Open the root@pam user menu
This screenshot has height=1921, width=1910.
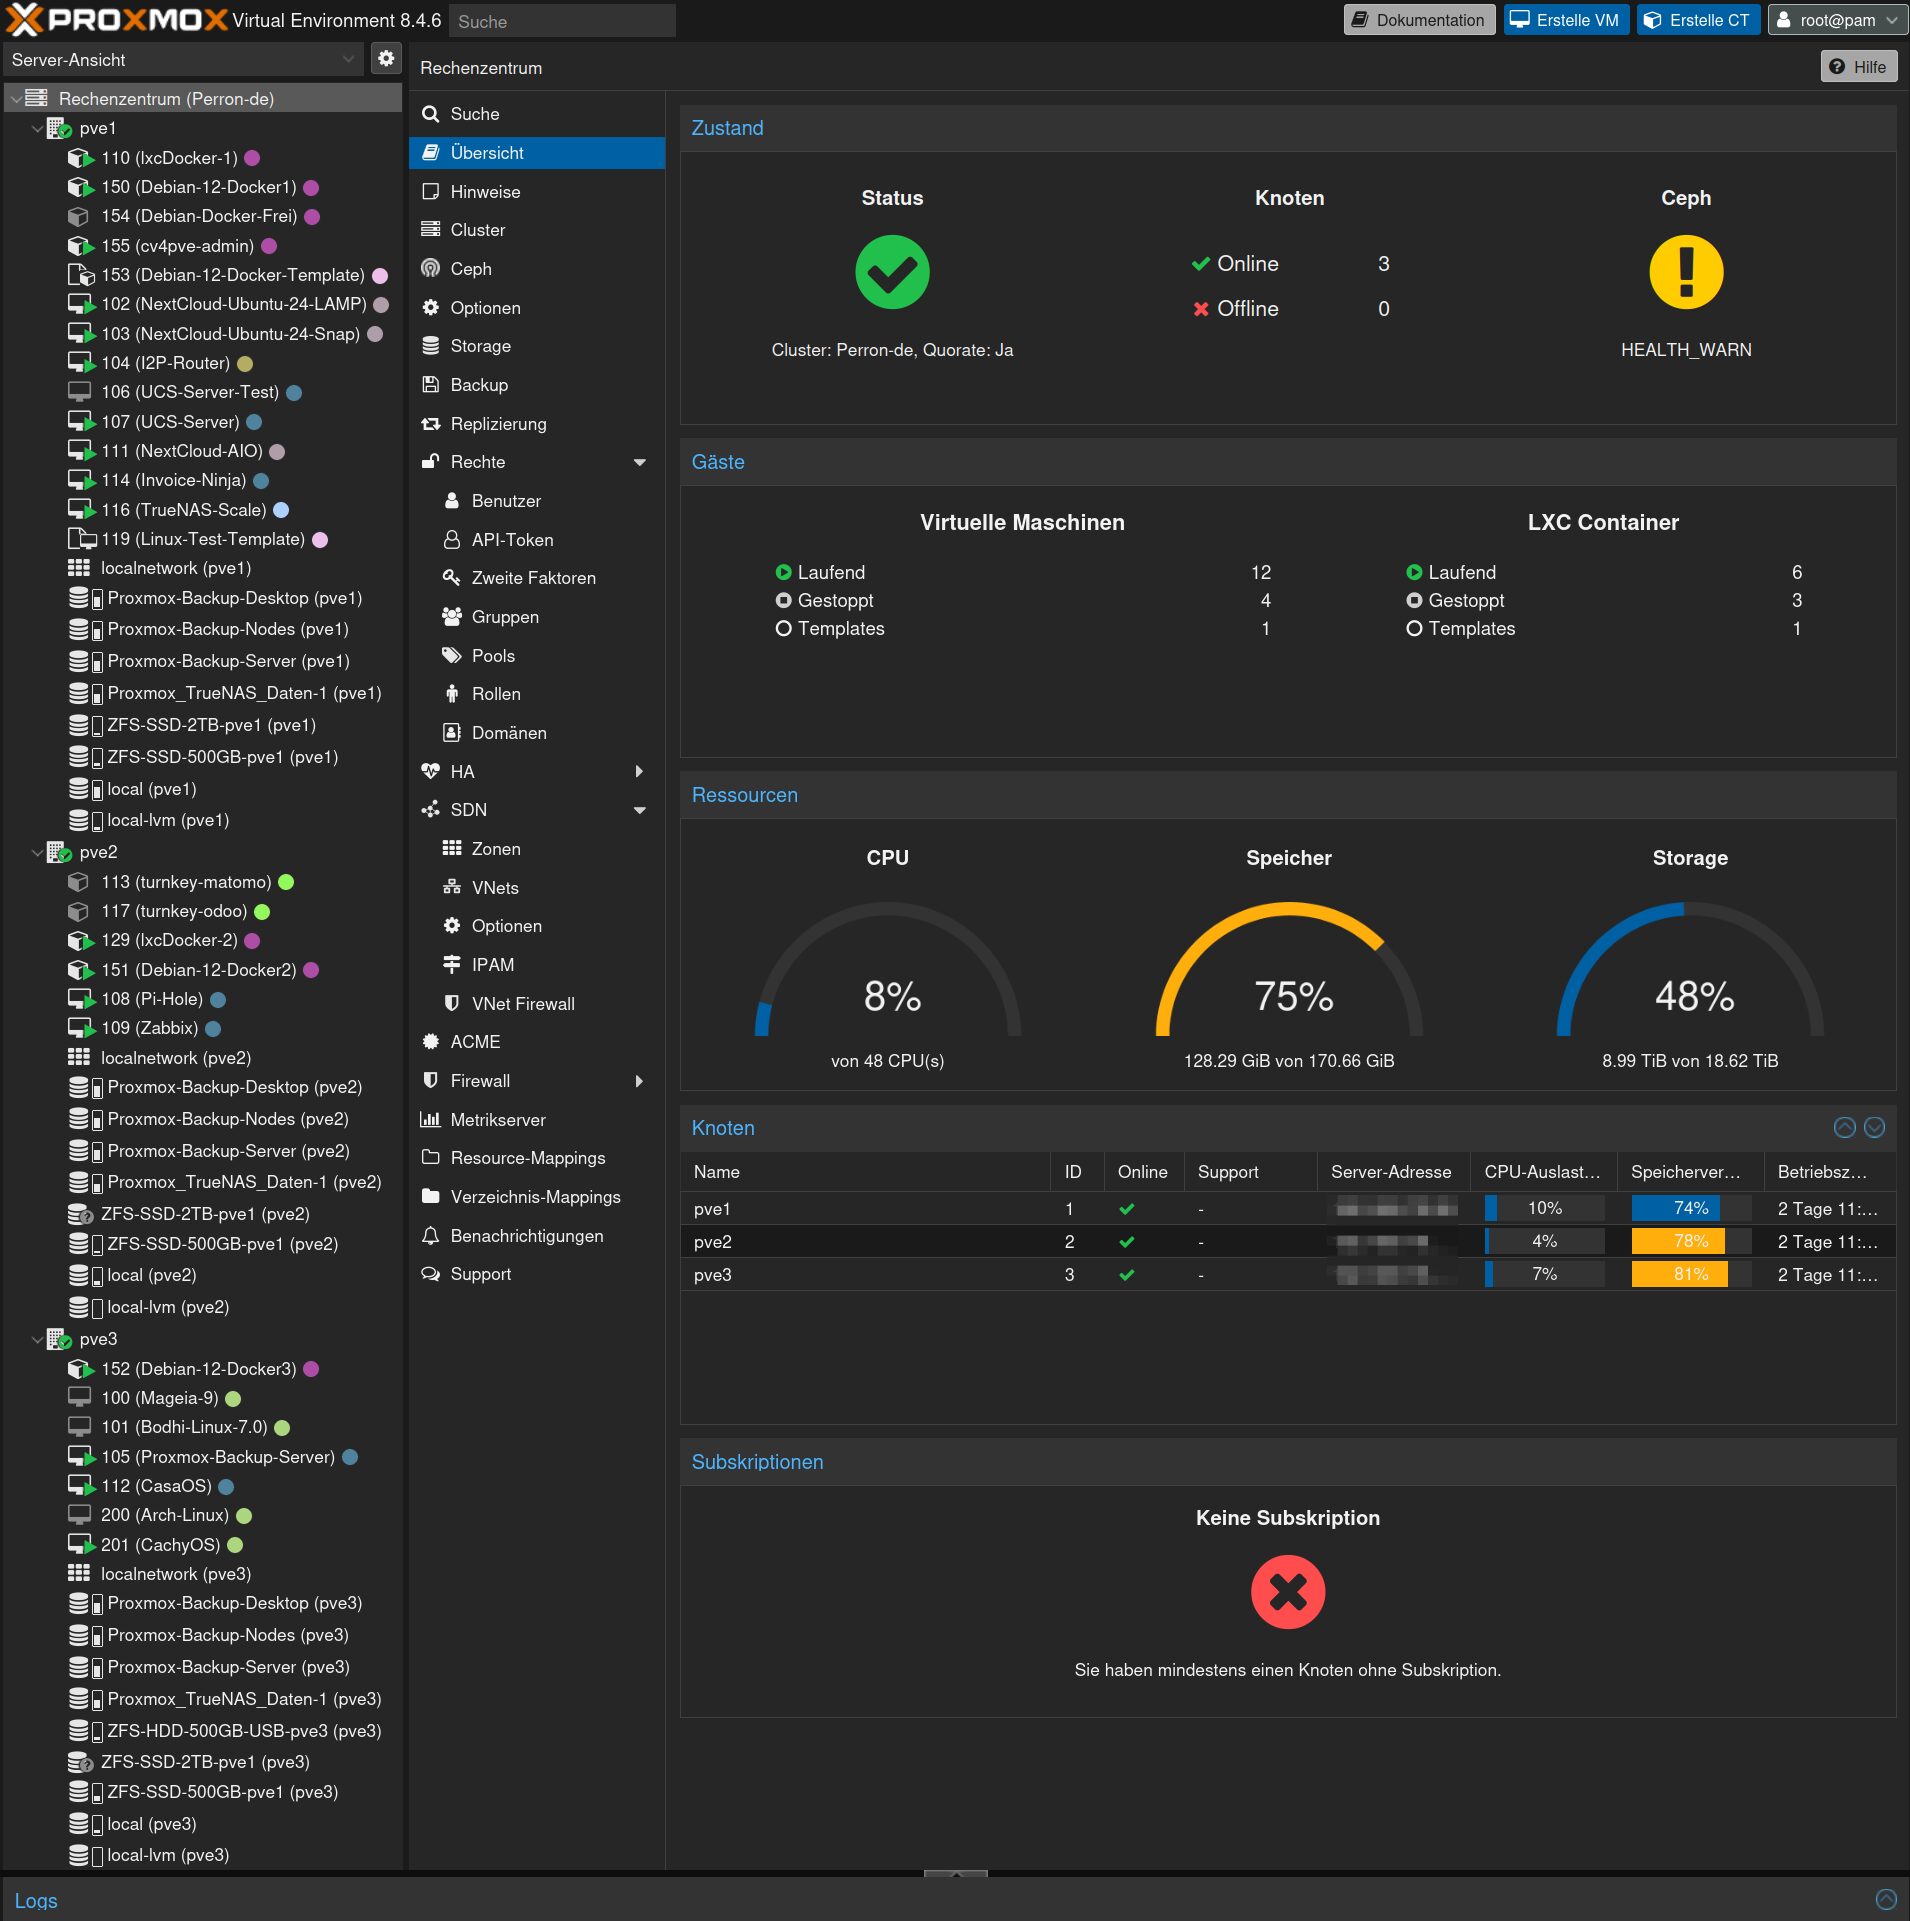[x=1837, y=20]
